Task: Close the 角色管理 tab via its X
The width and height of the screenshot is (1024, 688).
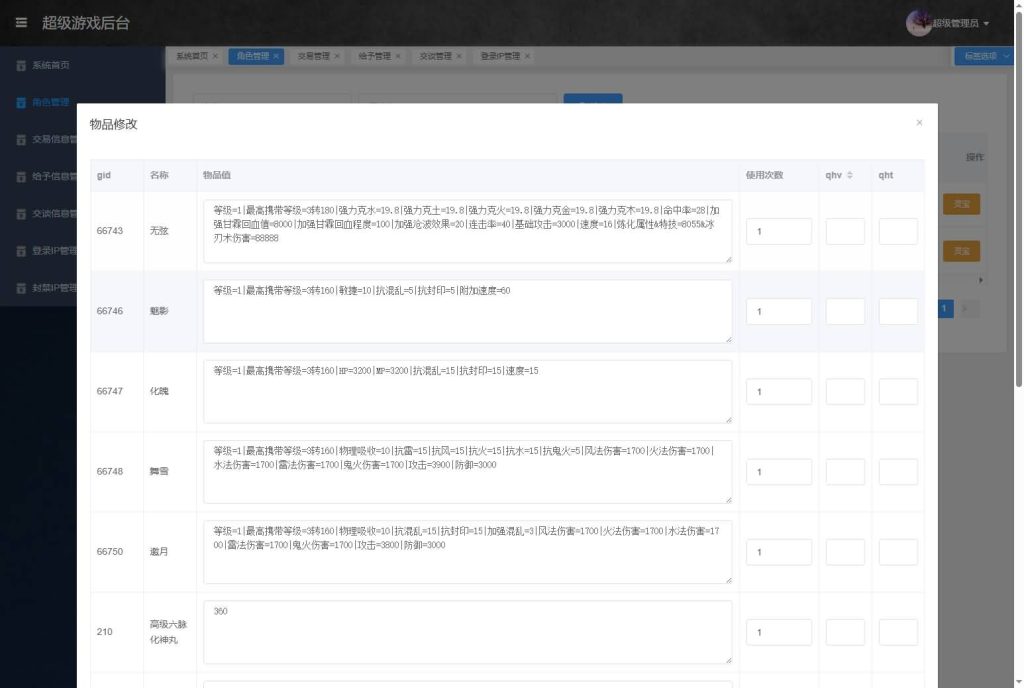Action: point(276,57)
